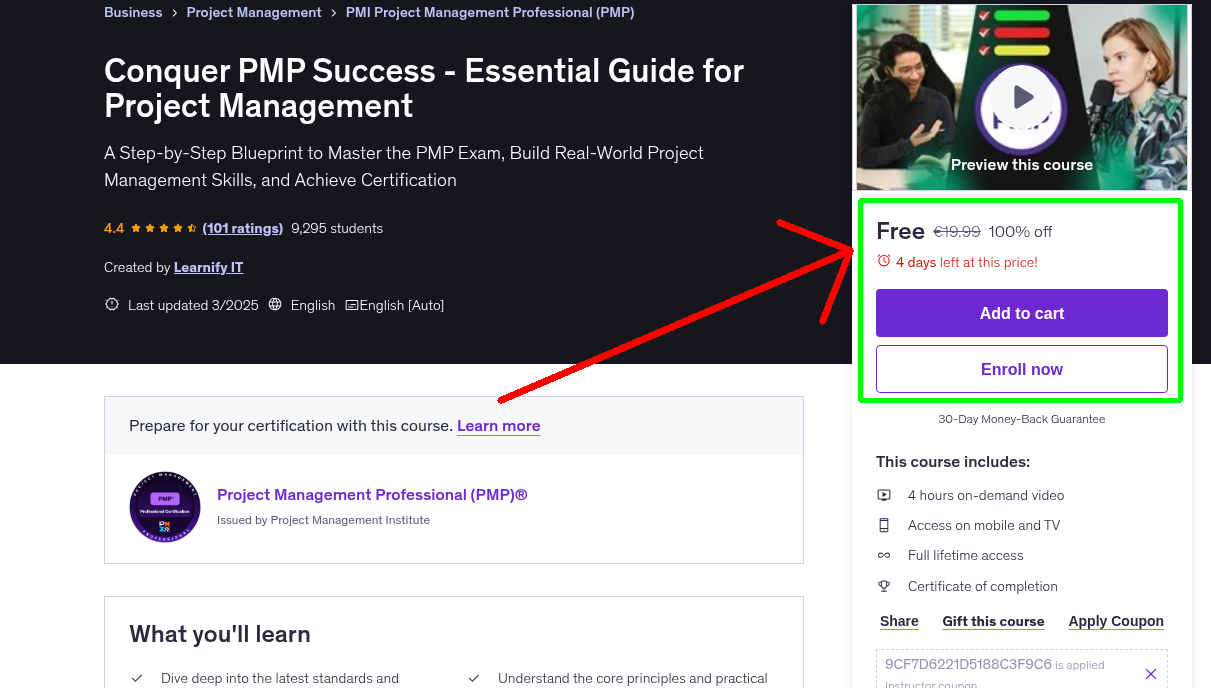Open PMI Project Management Professional breadcrumb

(x=490, y=12)
